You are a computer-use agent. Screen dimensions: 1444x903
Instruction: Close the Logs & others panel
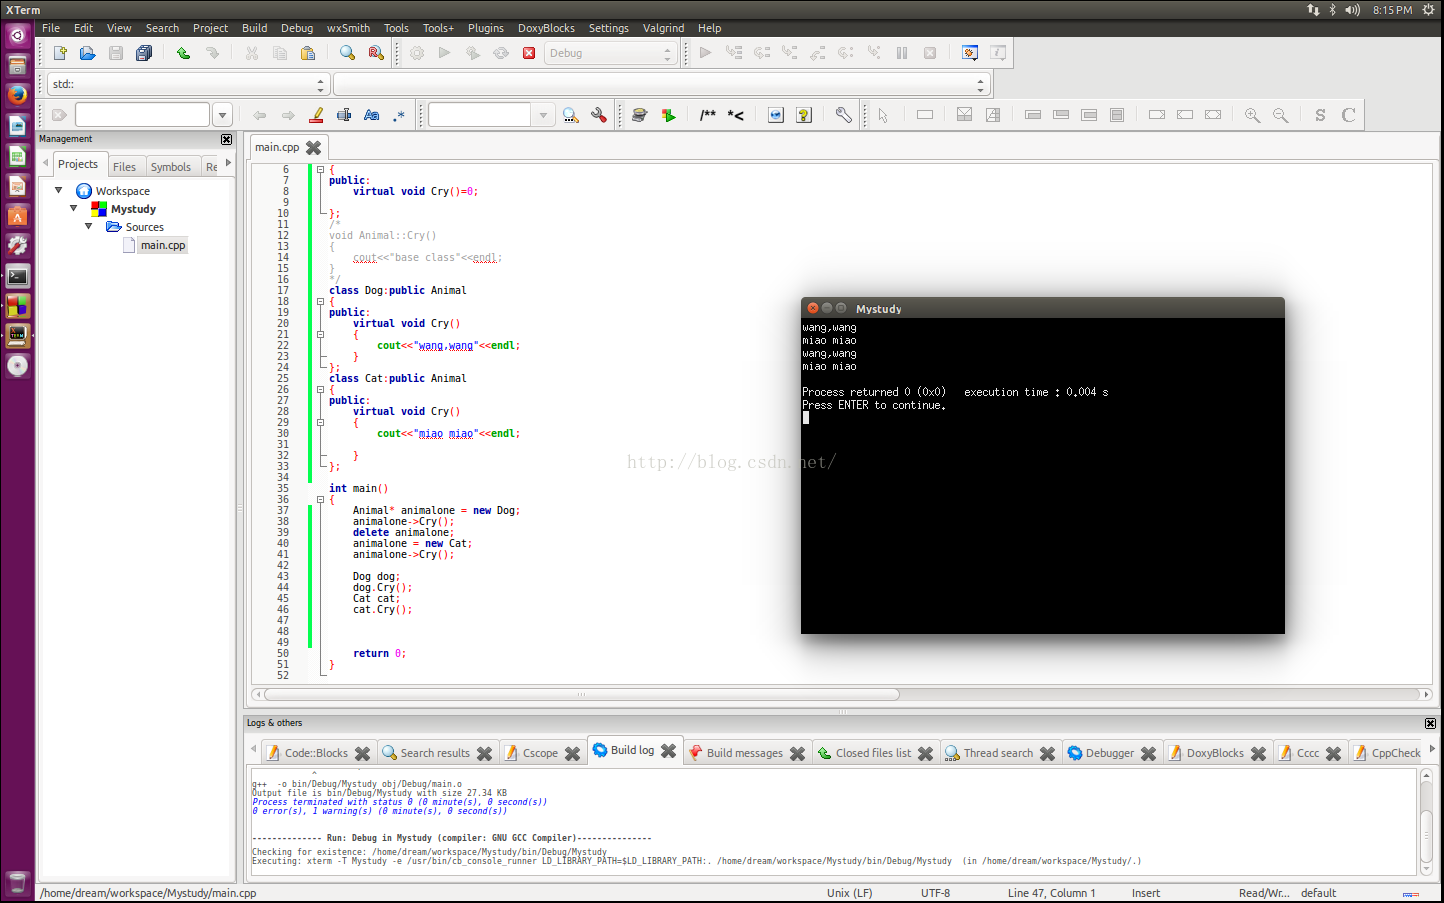1430,723
